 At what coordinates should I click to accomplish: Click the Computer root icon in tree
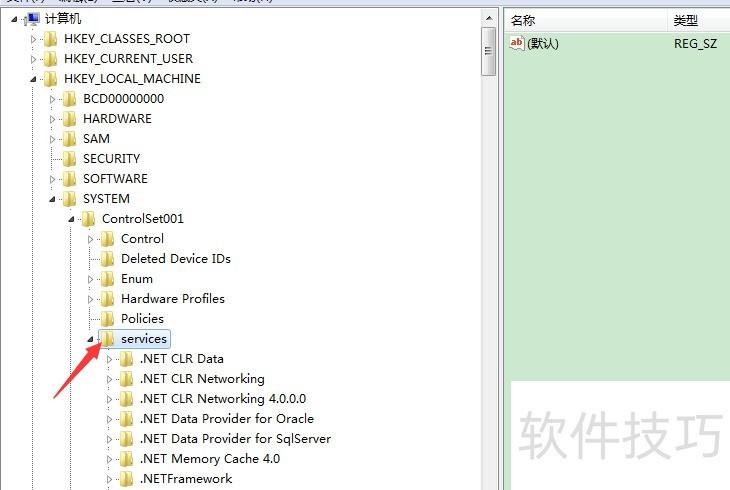point(33,19)
